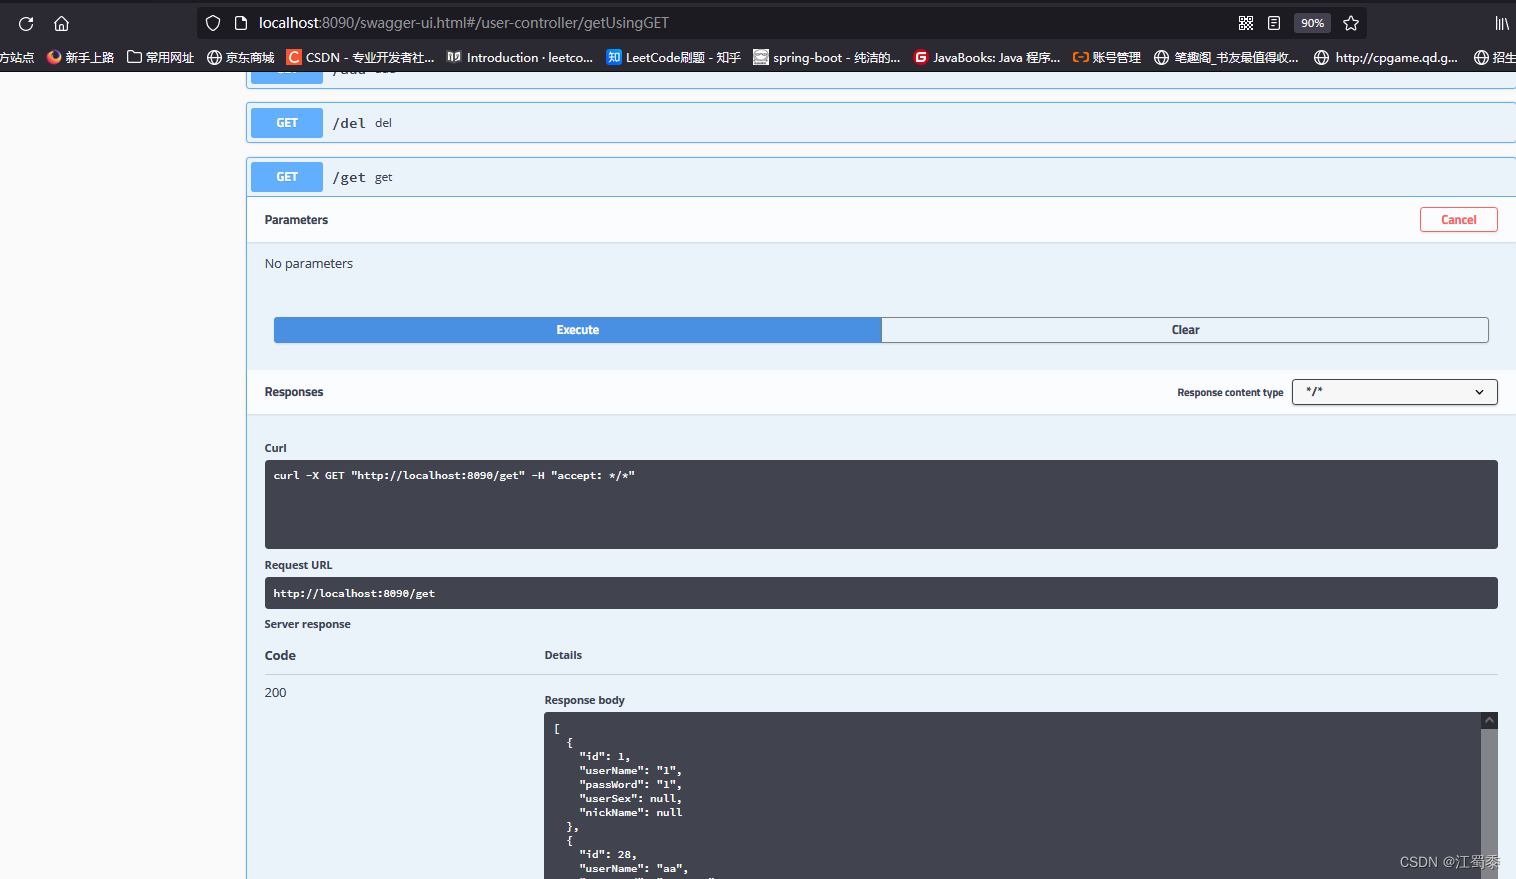Open the 常用网址 bookmarks folder

pyautogui.click(x=160, y=57)
